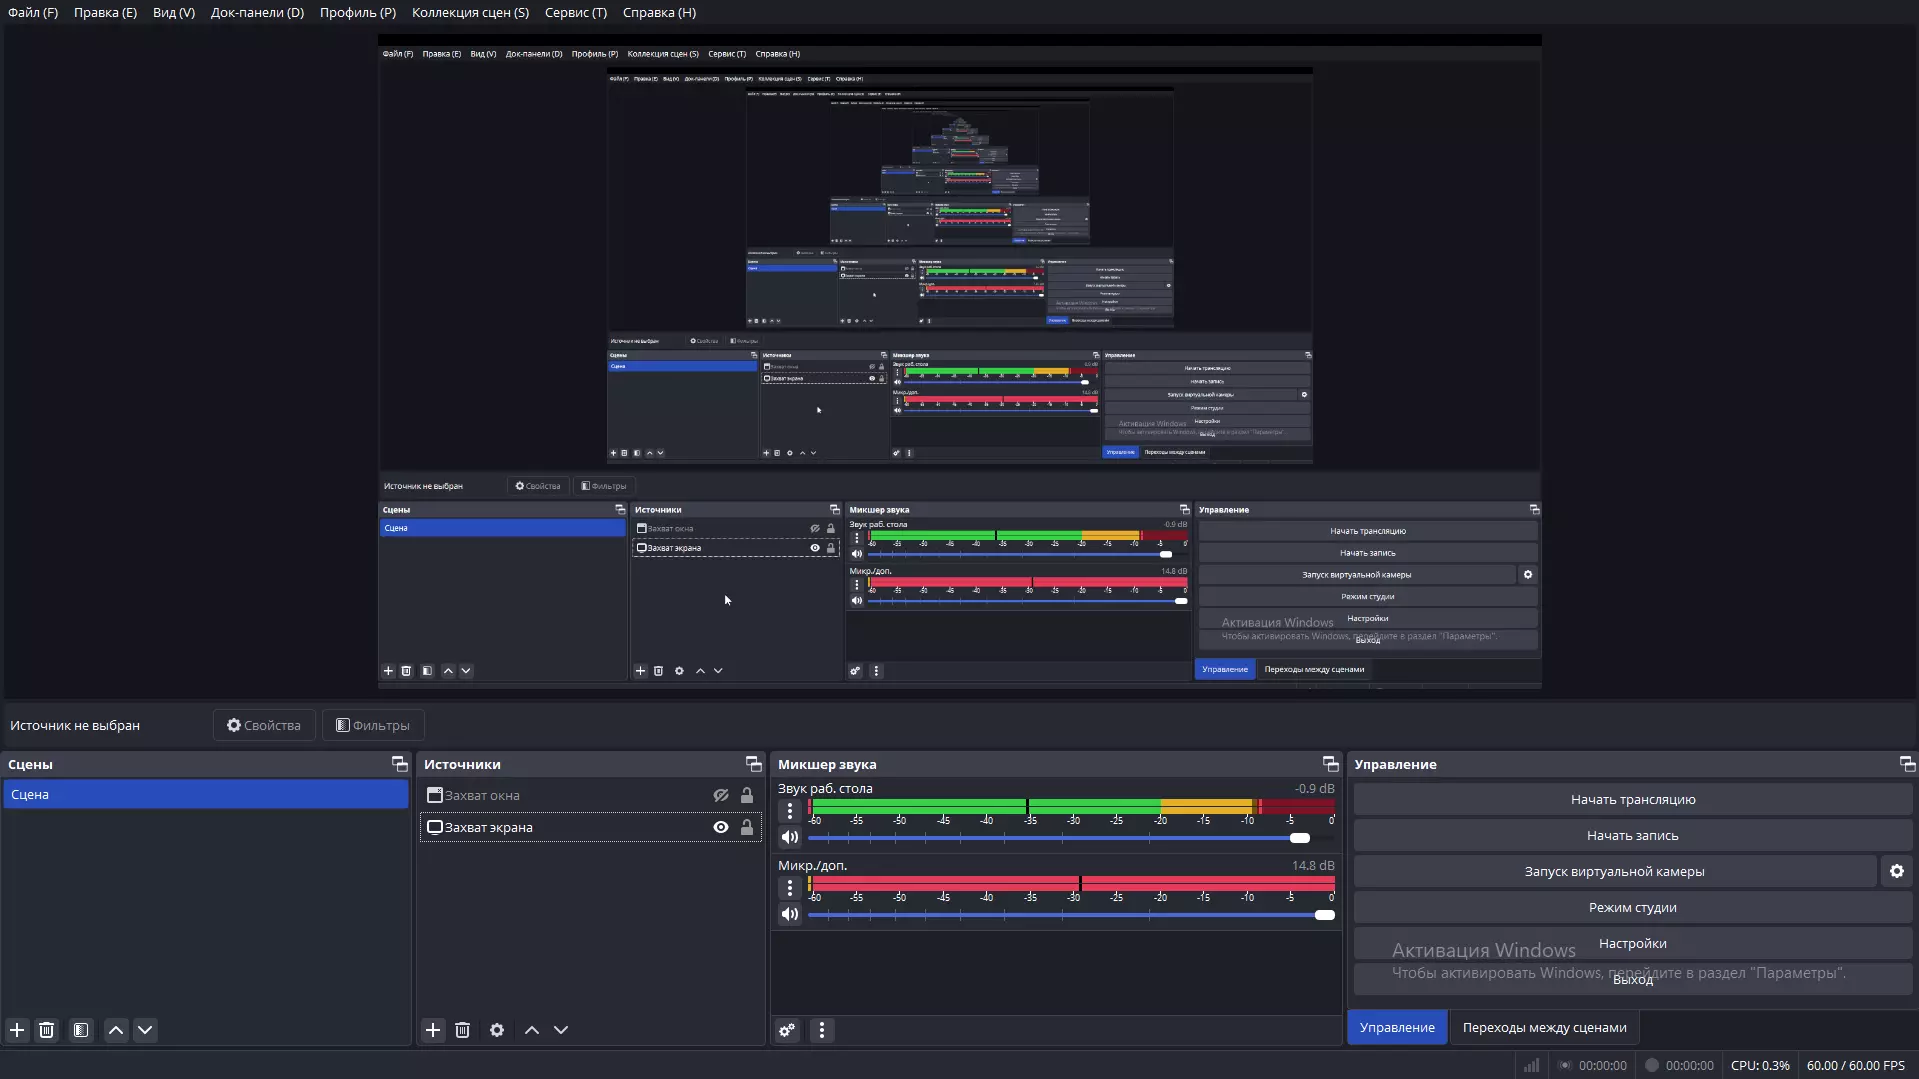1919x1079 pixels.
Task: Click the CPU: 0.3% status text
Action: pos(1760,1065)
